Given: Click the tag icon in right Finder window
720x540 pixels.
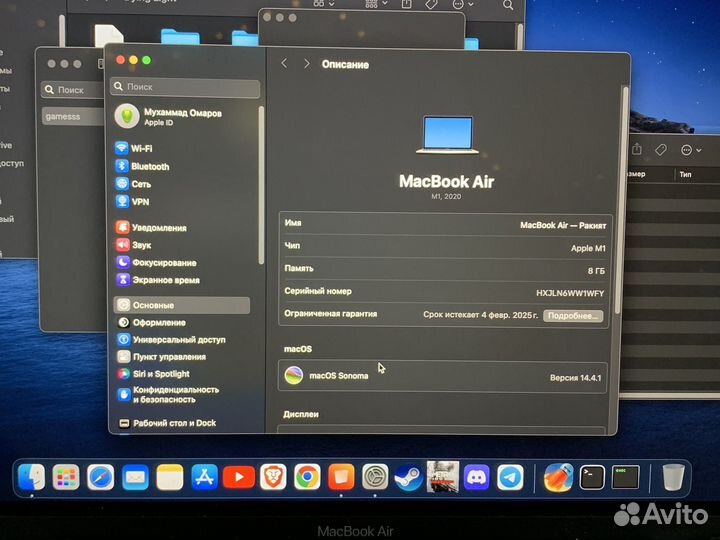Looking at the screenshot, I should click(x=661, y=150).
